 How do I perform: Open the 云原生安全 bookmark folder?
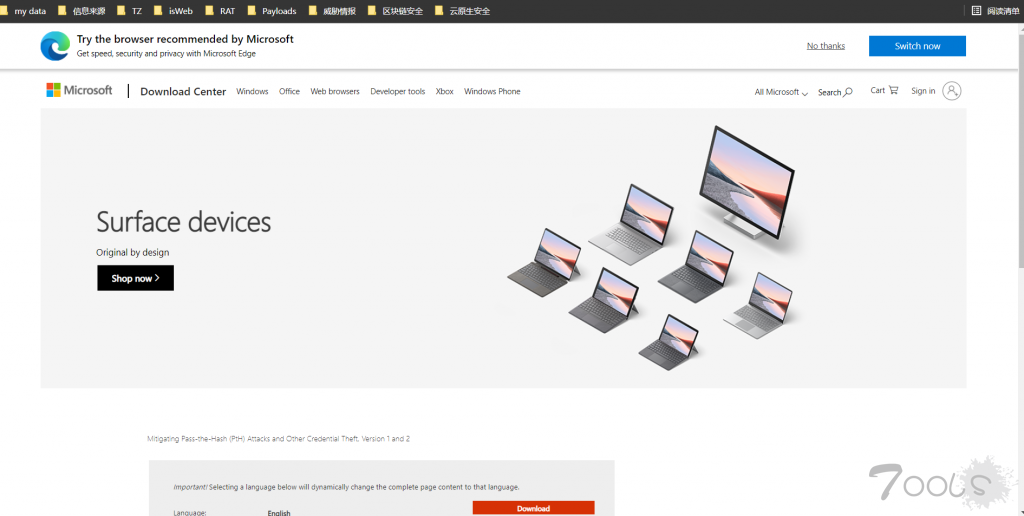(x=462, y=11)
